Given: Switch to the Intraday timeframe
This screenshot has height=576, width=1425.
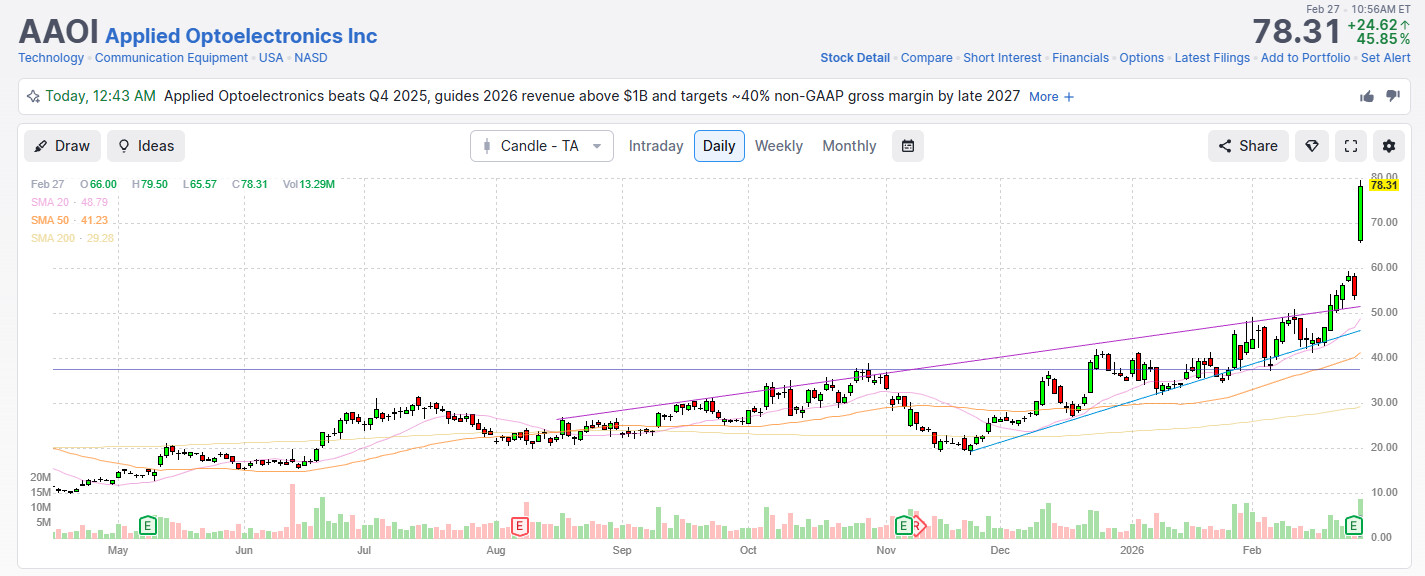Looking at the screenshot, I should [x=656, y=146].
